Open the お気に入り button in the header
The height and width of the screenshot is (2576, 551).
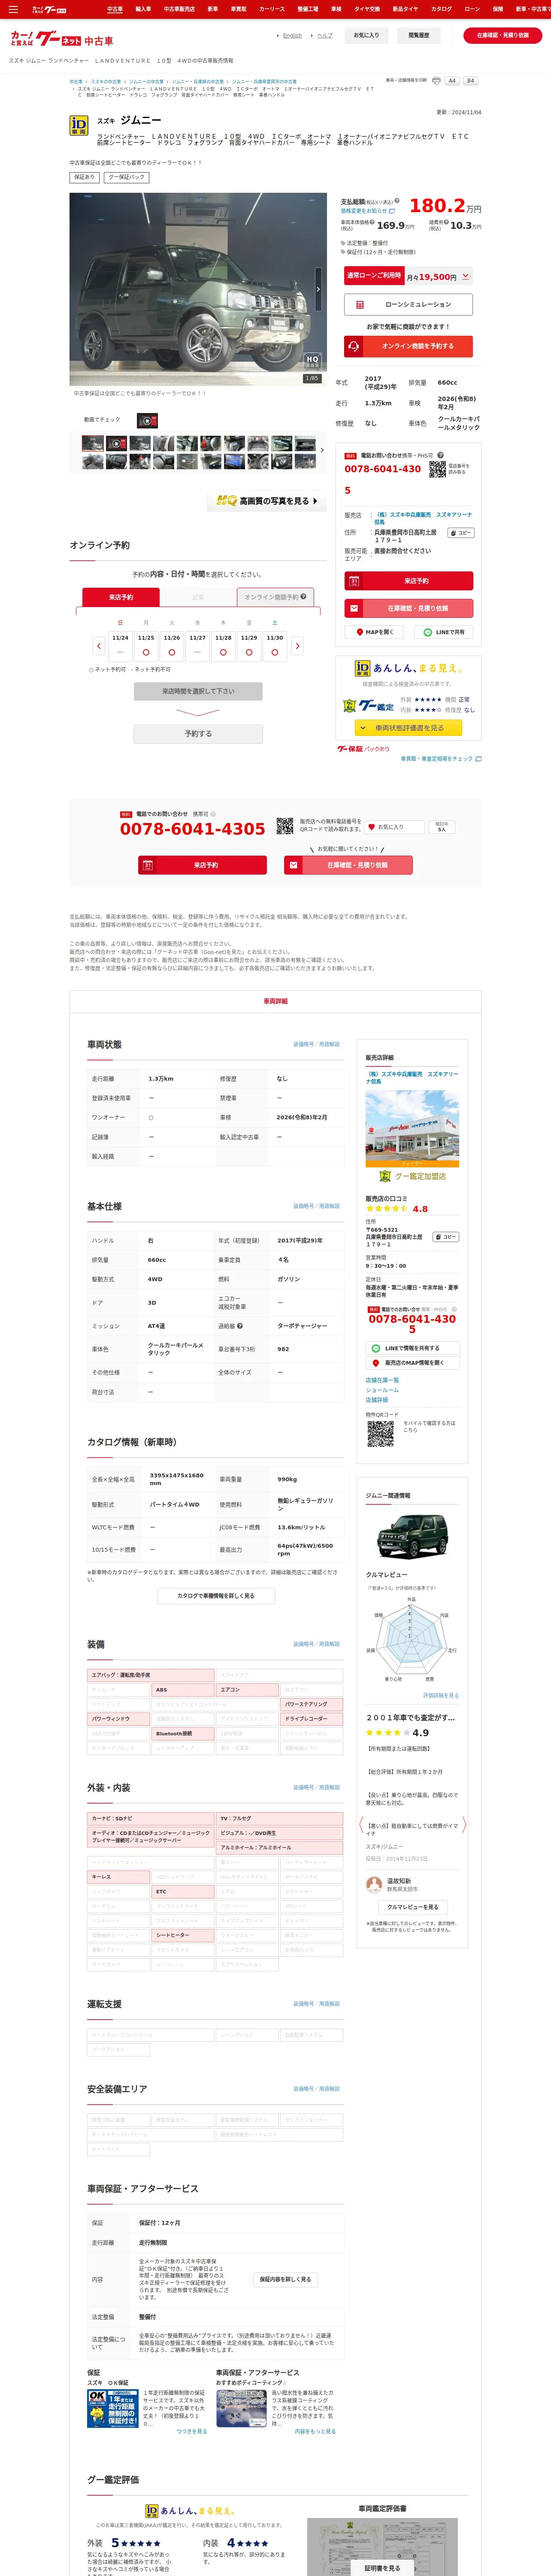(367, 35)
